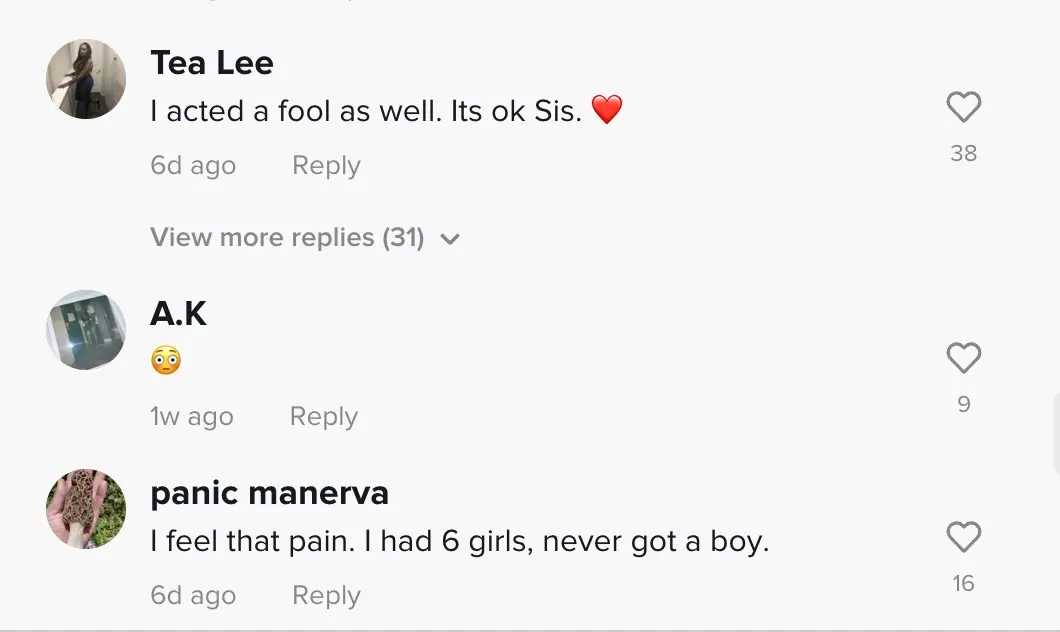Click the 16 likes count
The image size is (1060, 632).
pyautogui.click(x=963, y=583)
